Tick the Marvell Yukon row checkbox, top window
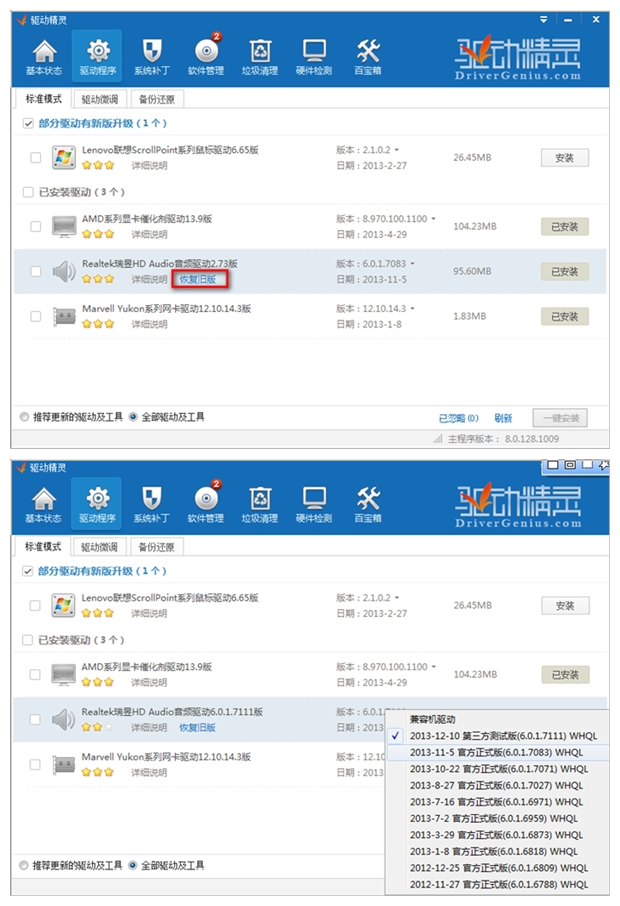The height and width of the screenshot is (906, 620). pos(36,316)
